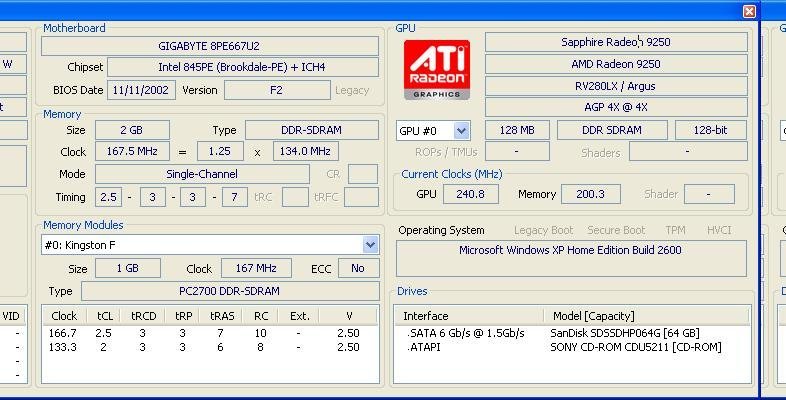Click the Interface drives column header
Image resolution: width=786 pixels, height=400 pixels.
(469, 316)
